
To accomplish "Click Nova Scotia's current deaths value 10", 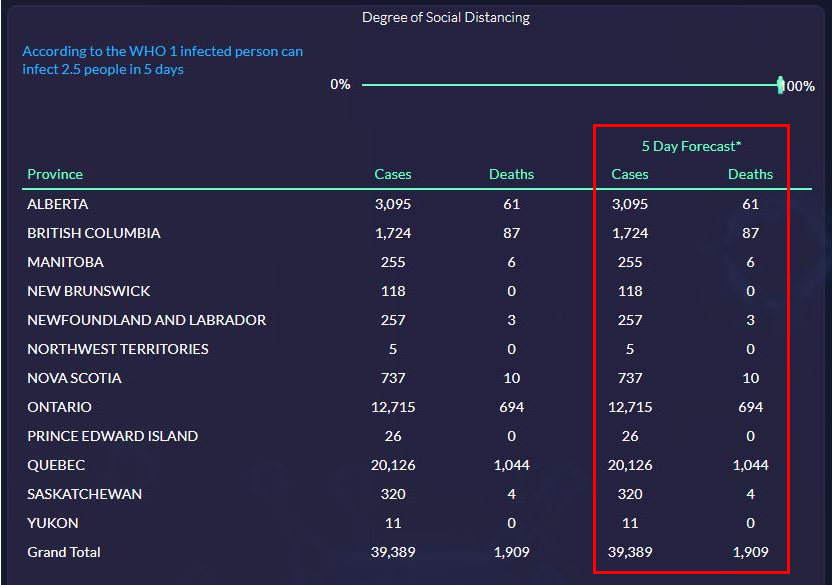I will (x=512, y=378).
